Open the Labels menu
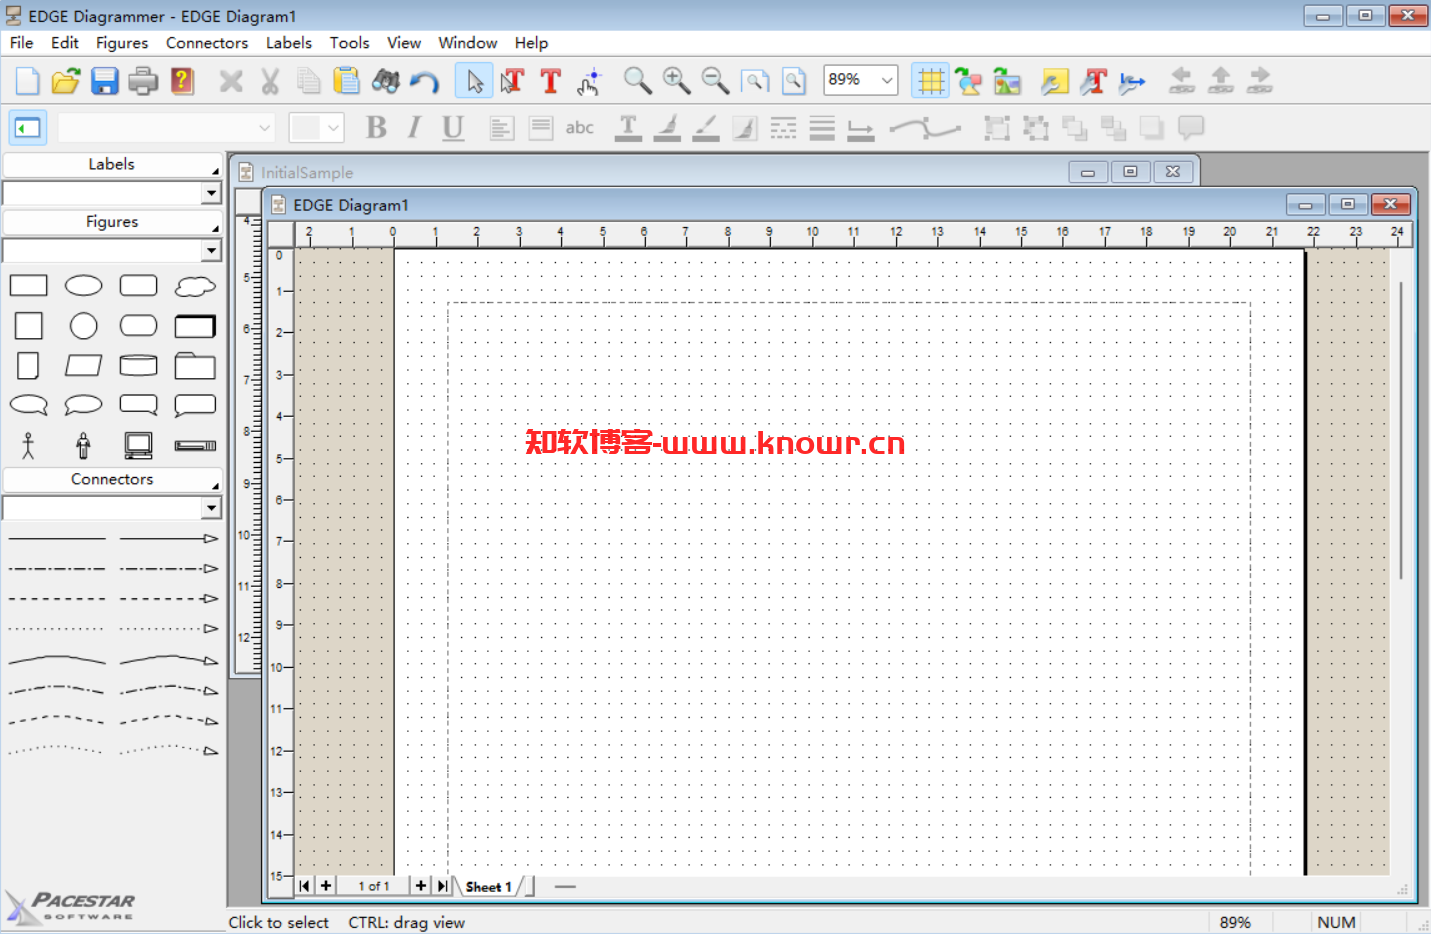The height and width of the screenshot is (934, 1431). click(x=289, y=43)
